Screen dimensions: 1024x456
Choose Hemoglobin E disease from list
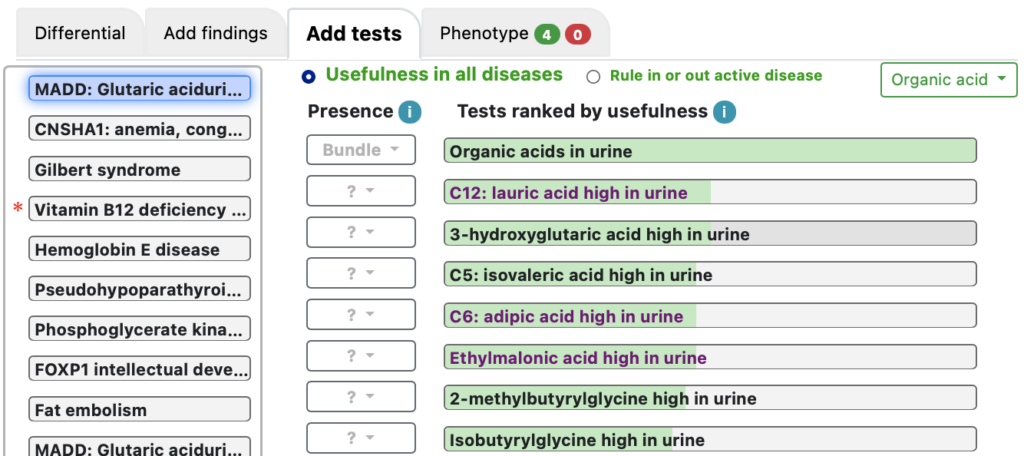click(x=140, y=250)
